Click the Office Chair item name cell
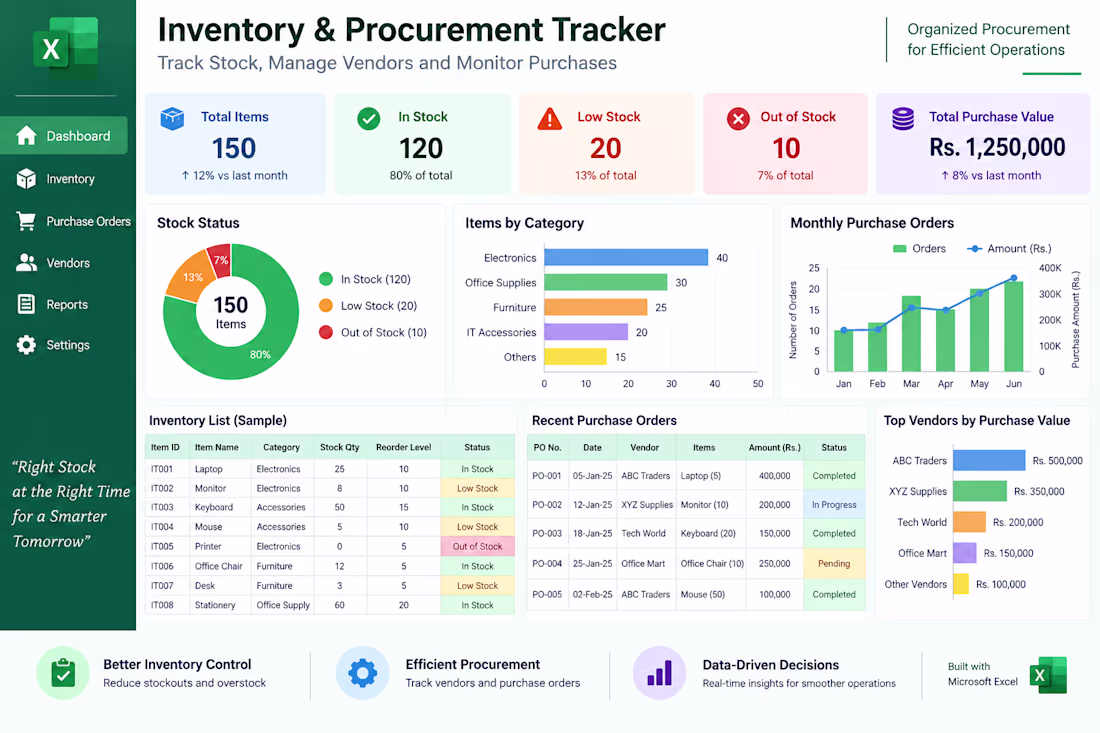This screenshot has width=1100, height=733. point(218,566)
